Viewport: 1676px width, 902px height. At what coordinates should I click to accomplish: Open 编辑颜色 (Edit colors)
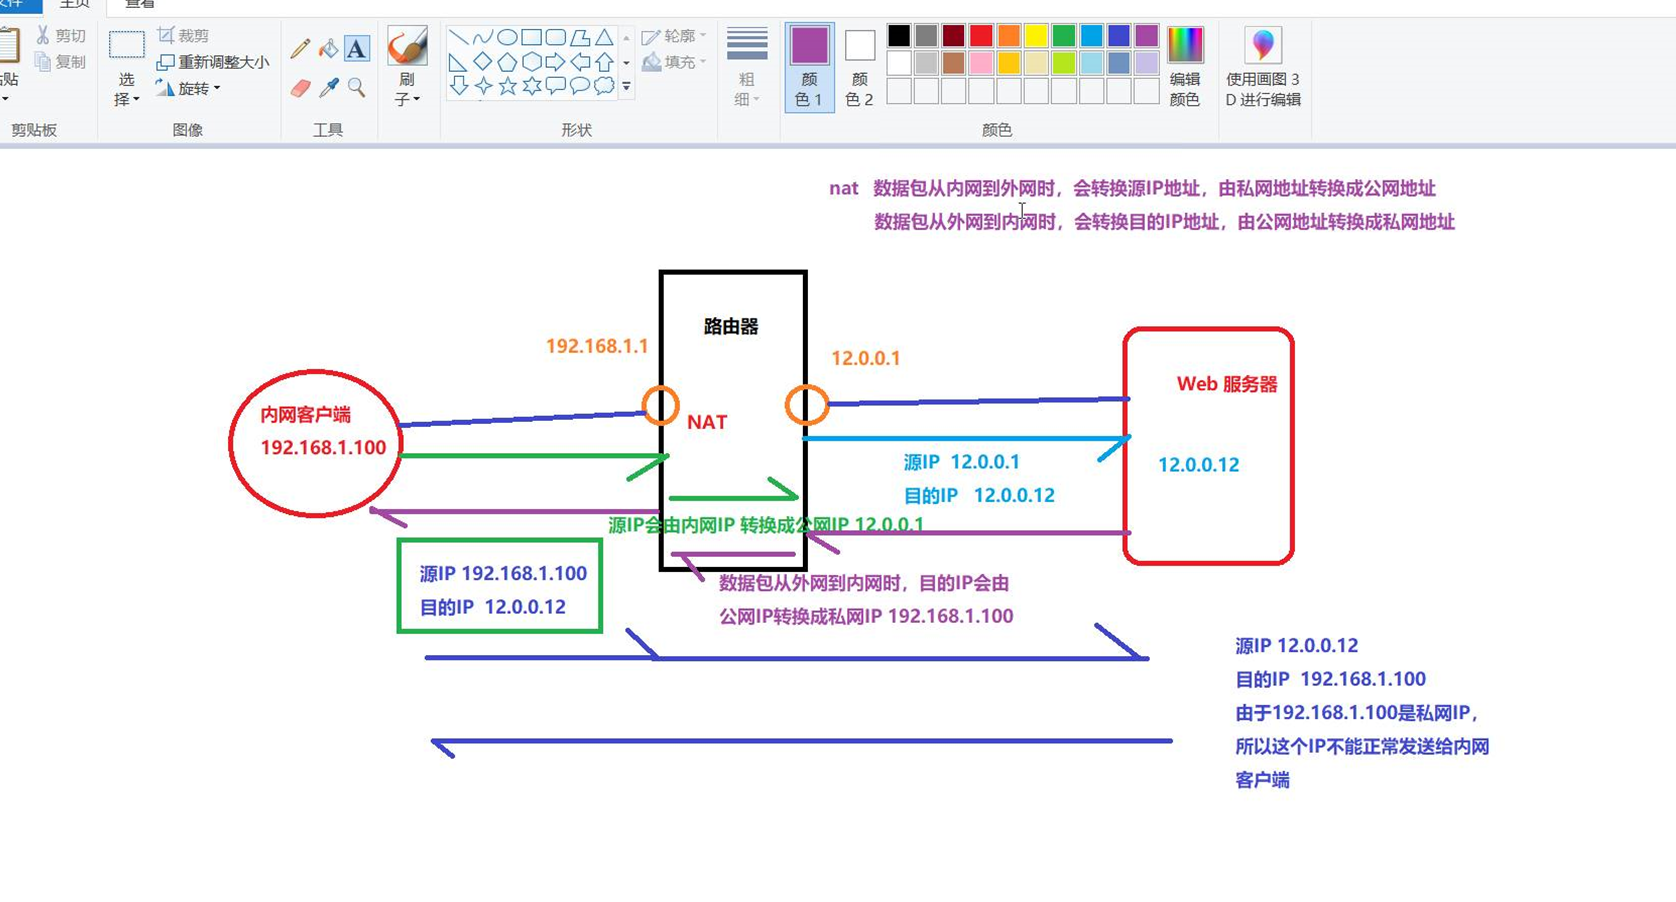[x=1185, y=66]
